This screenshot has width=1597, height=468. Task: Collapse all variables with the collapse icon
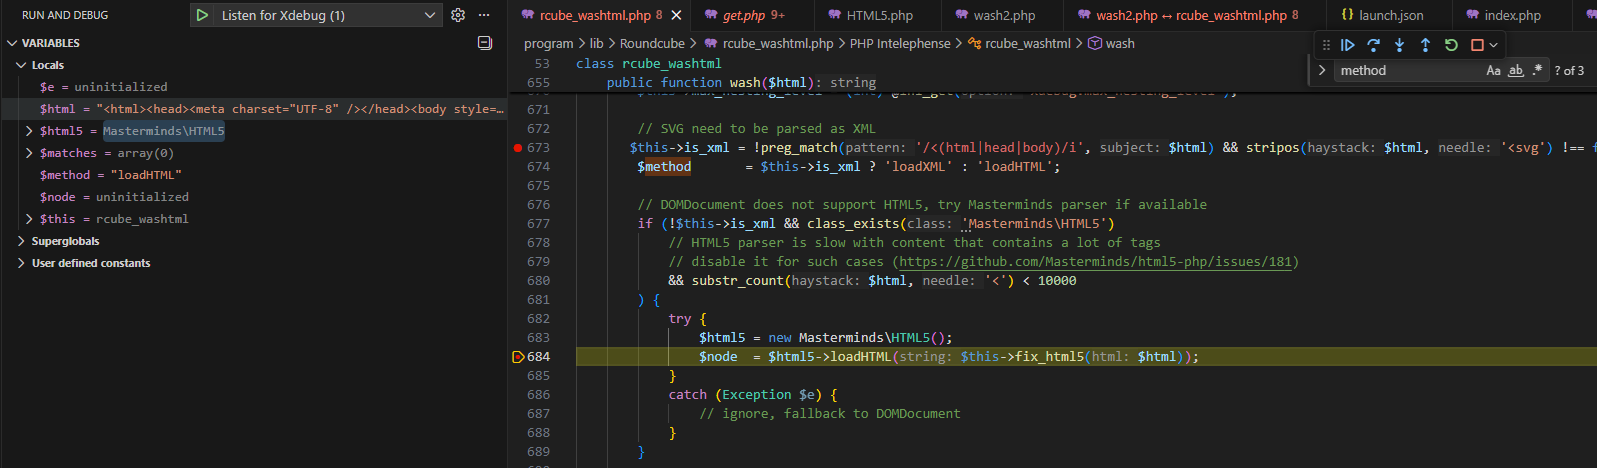485,43
